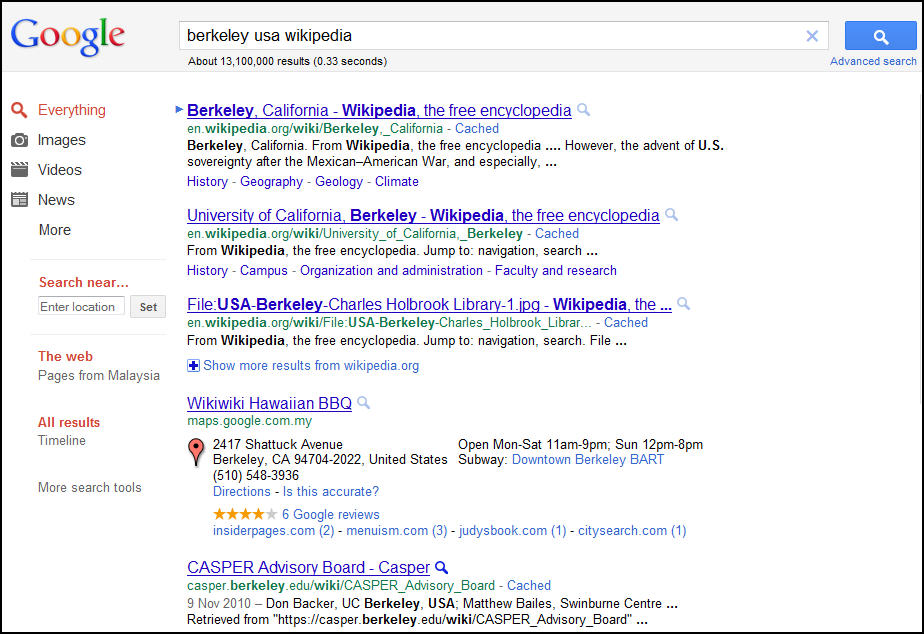
Task: Click Directions link
Action: click(x=242, y=491)
